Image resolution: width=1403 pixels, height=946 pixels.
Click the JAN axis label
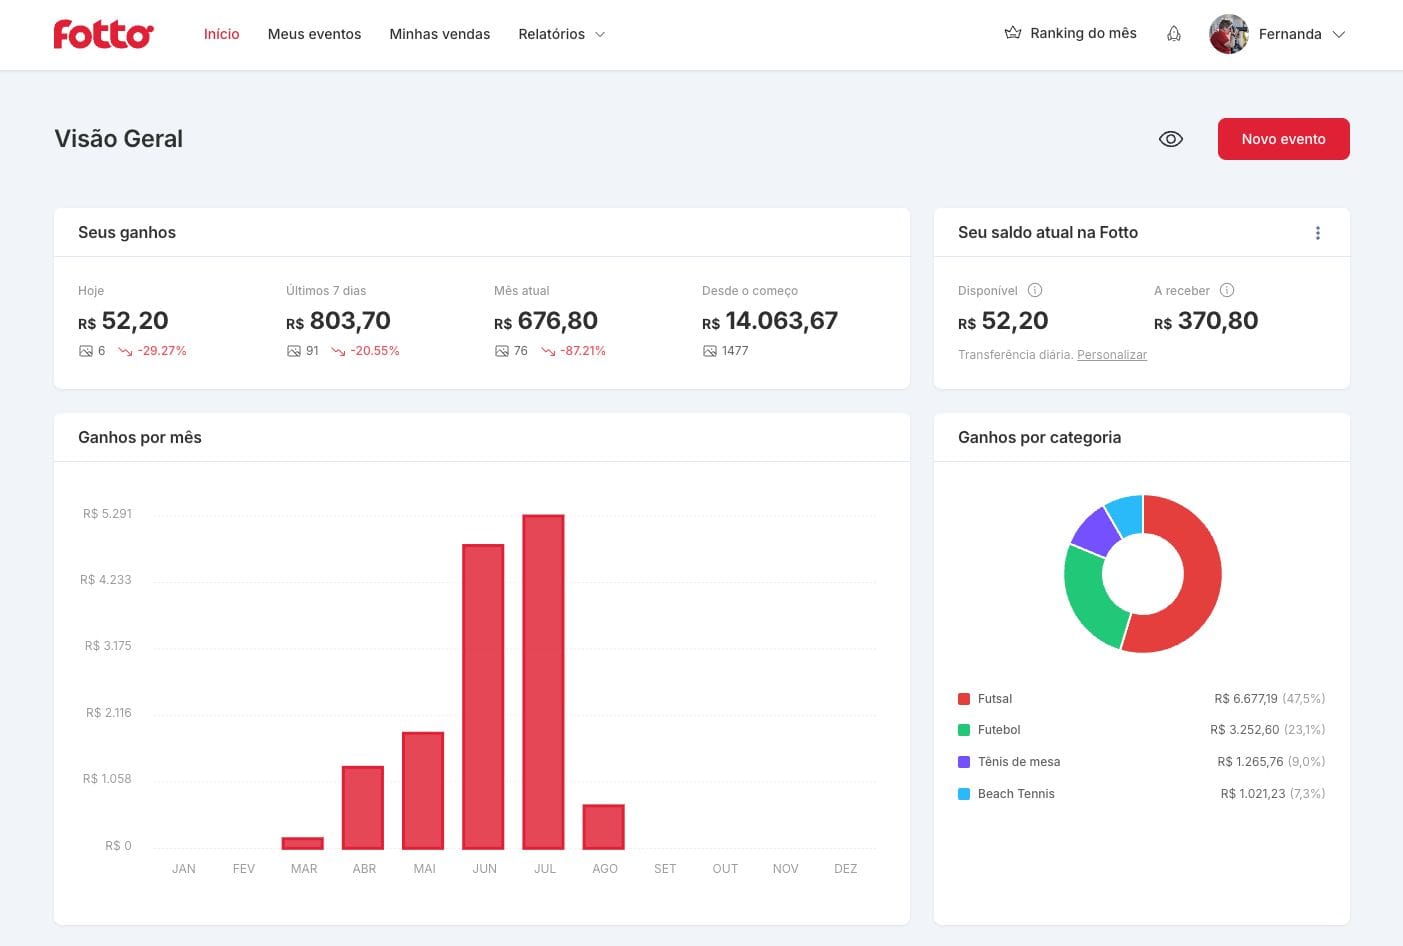coord(184,869)
